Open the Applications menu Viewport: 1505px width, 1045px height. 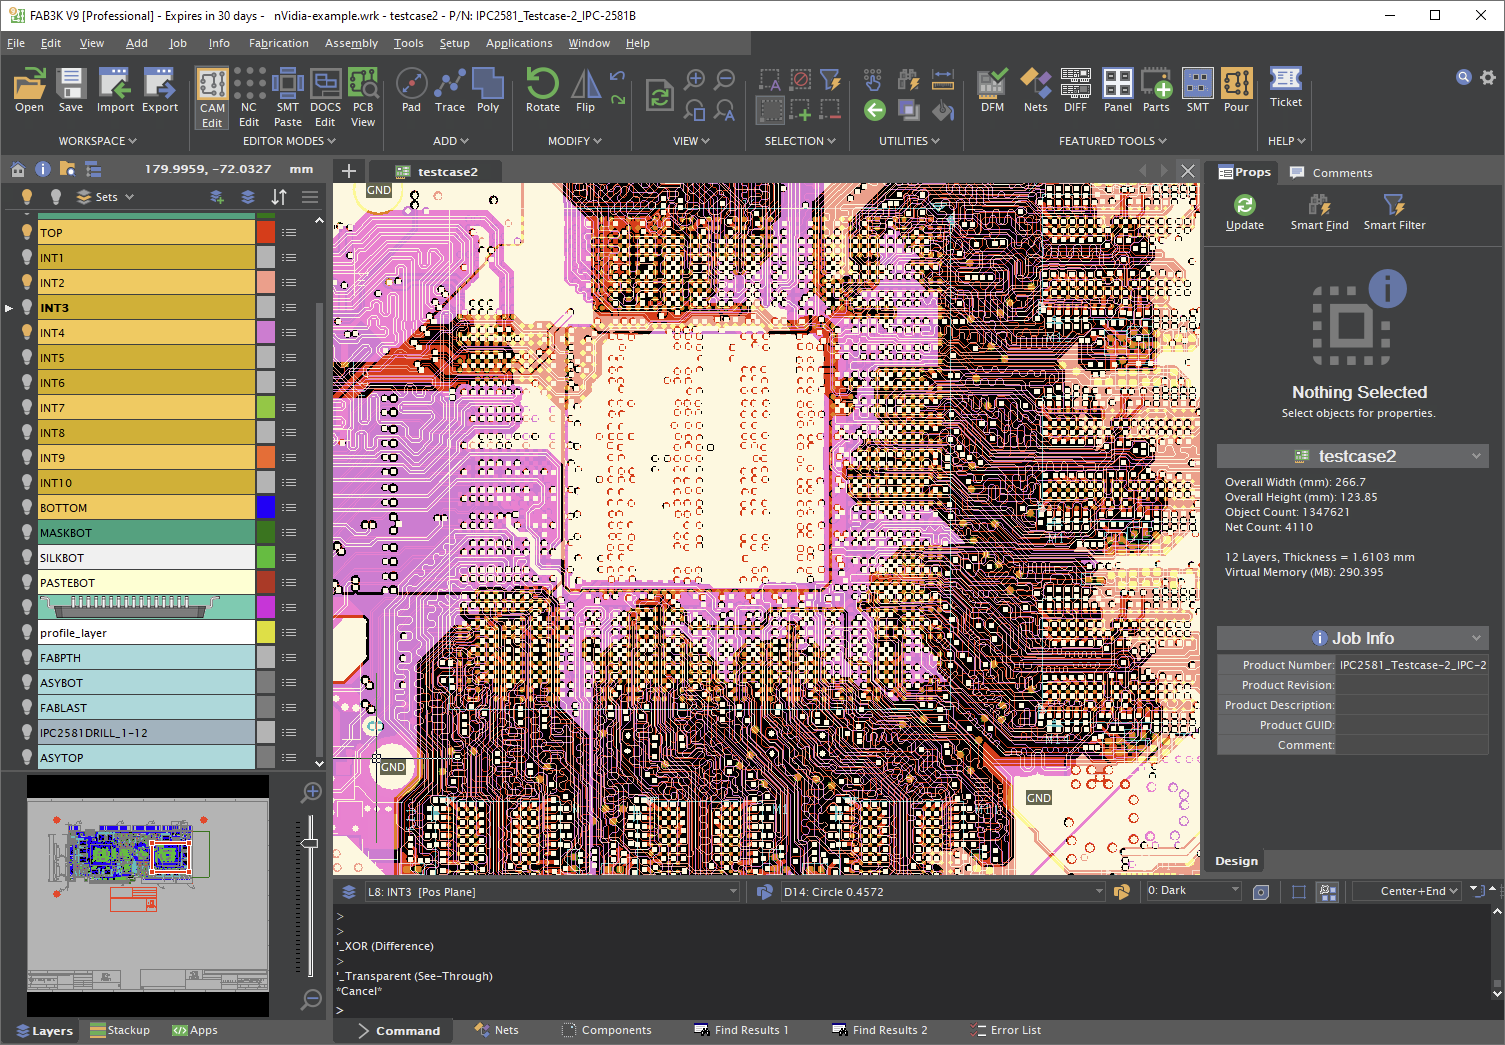pos(519,43)
